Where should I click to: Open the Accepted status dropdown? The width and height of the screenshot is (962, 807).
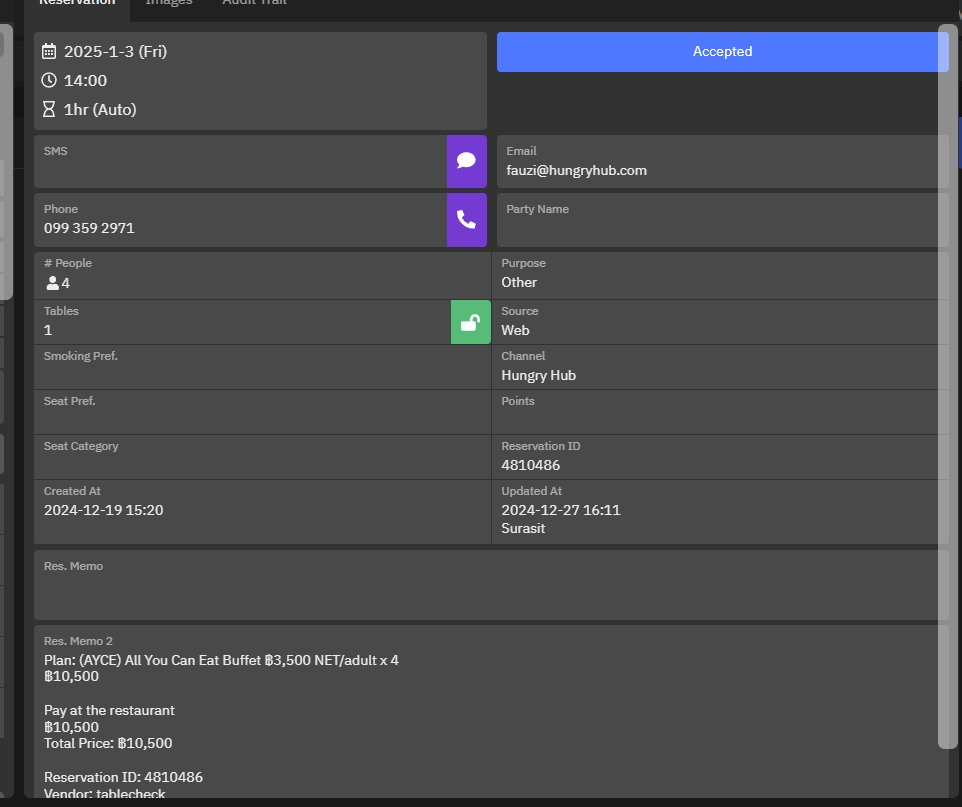point(722,52)
